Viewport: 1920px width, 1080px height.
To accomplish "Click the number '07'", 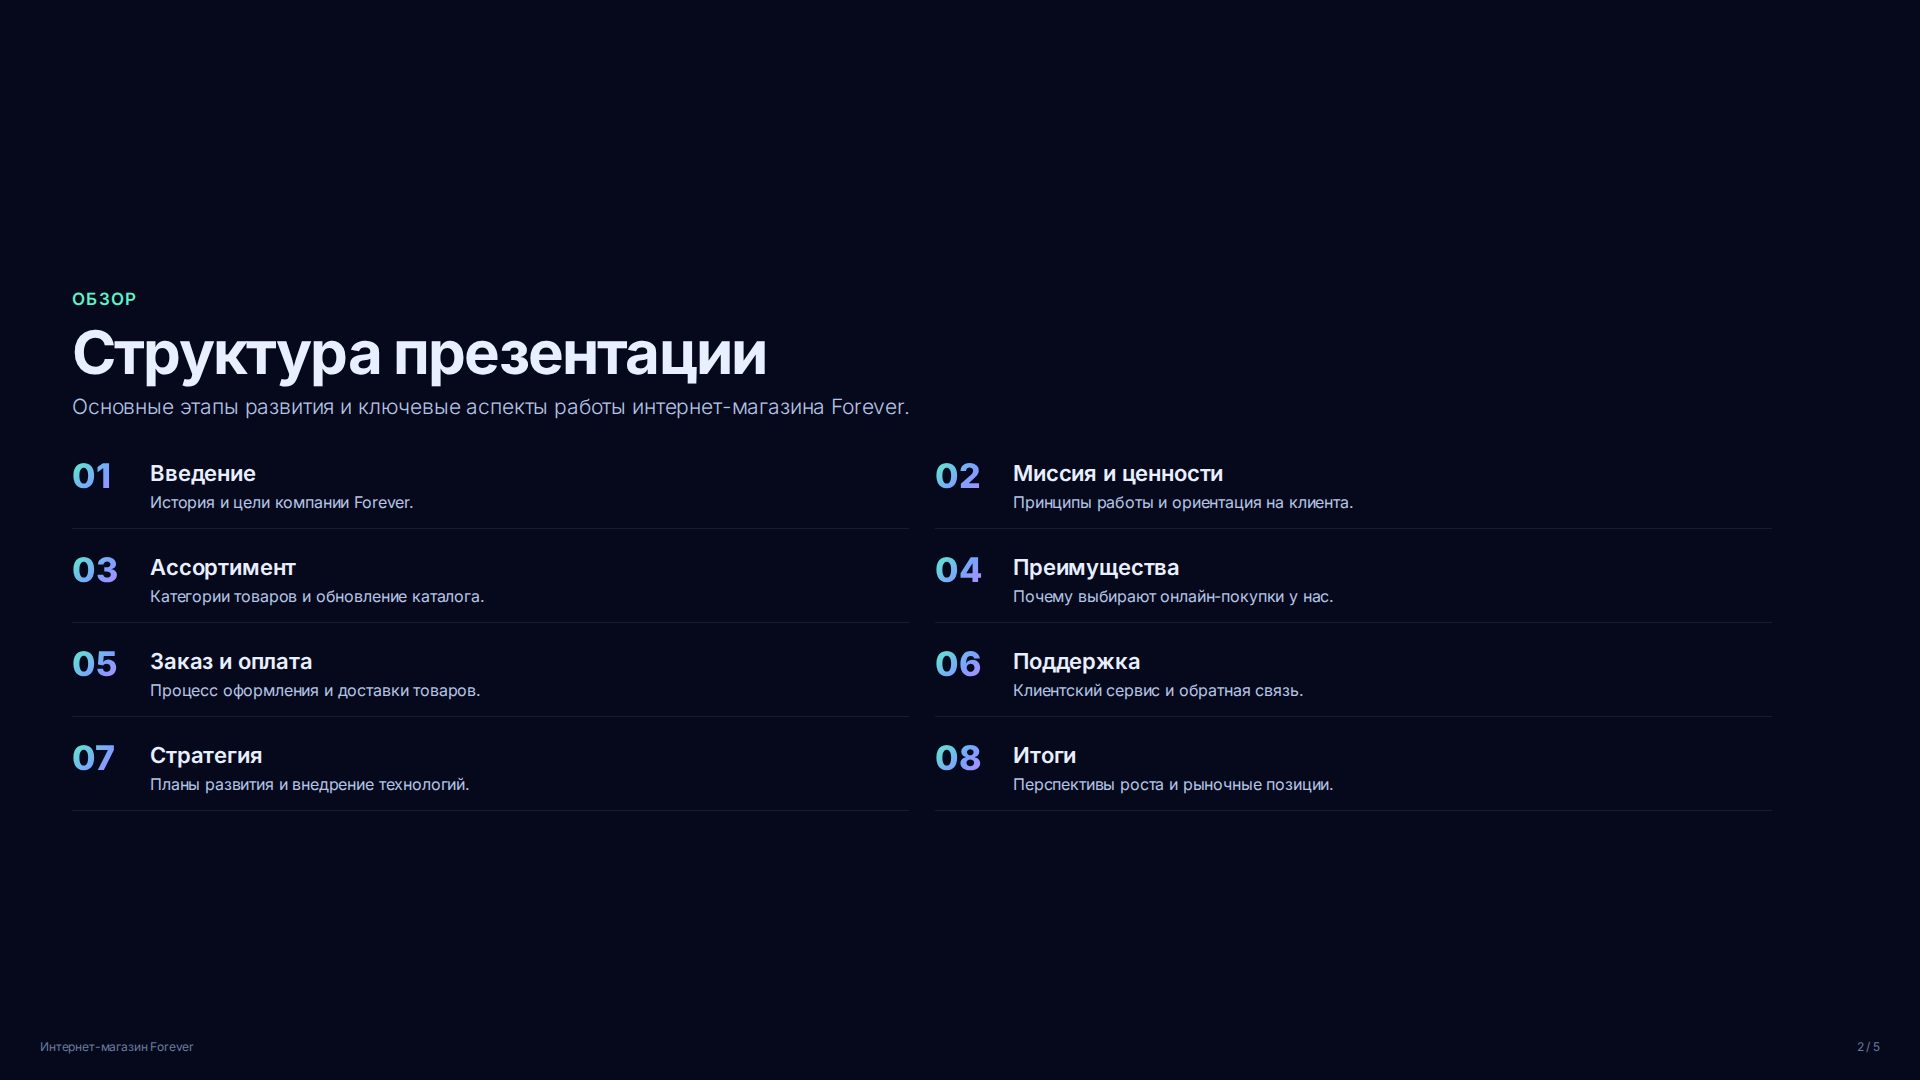I will 93,758.
